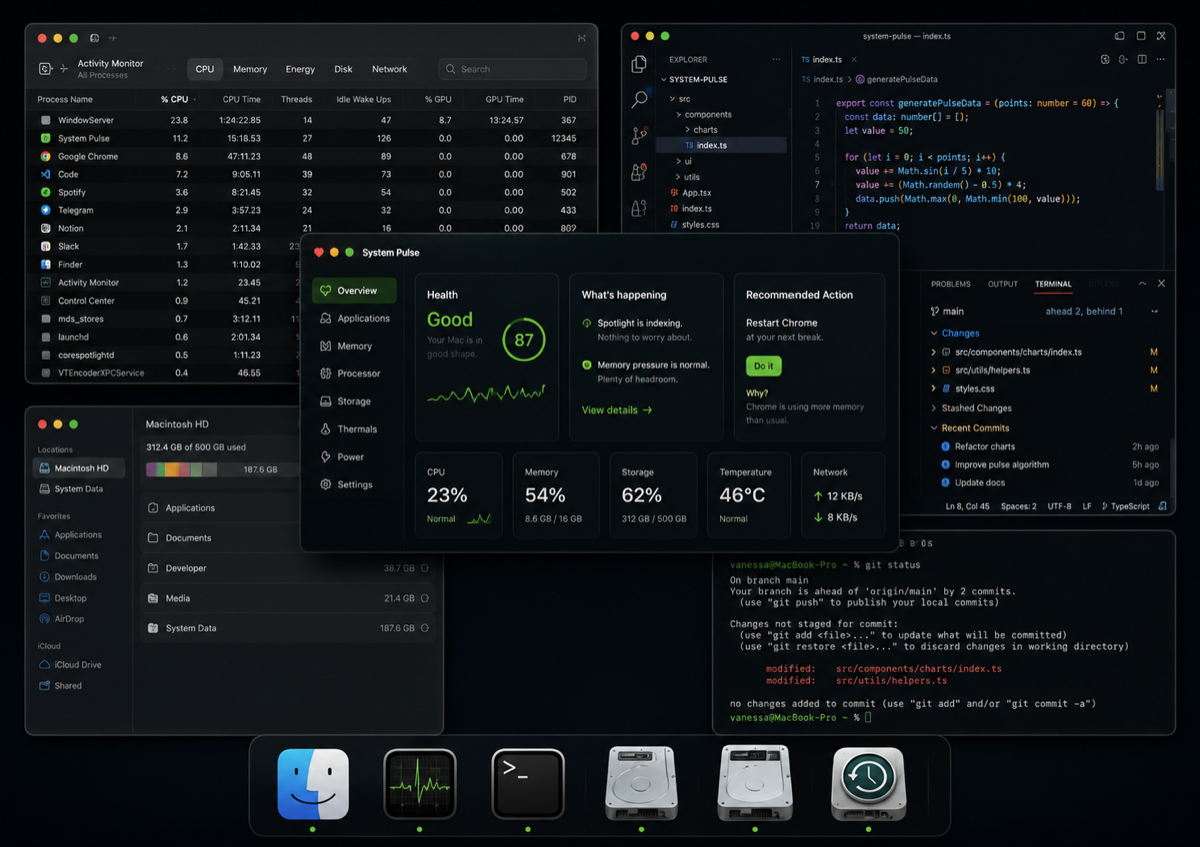
Task: Expand the Stashed Changes section
Action: click(x=934, y=408)
